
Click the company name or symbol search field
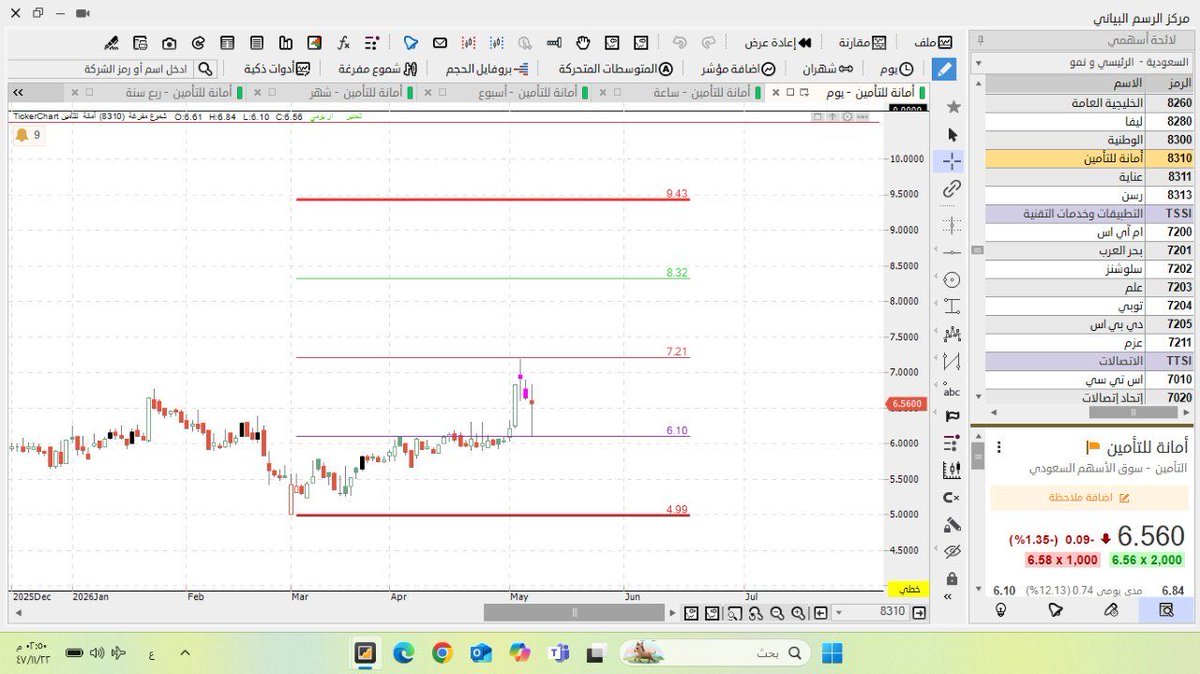pyautogui.click(x=102, y=69)
